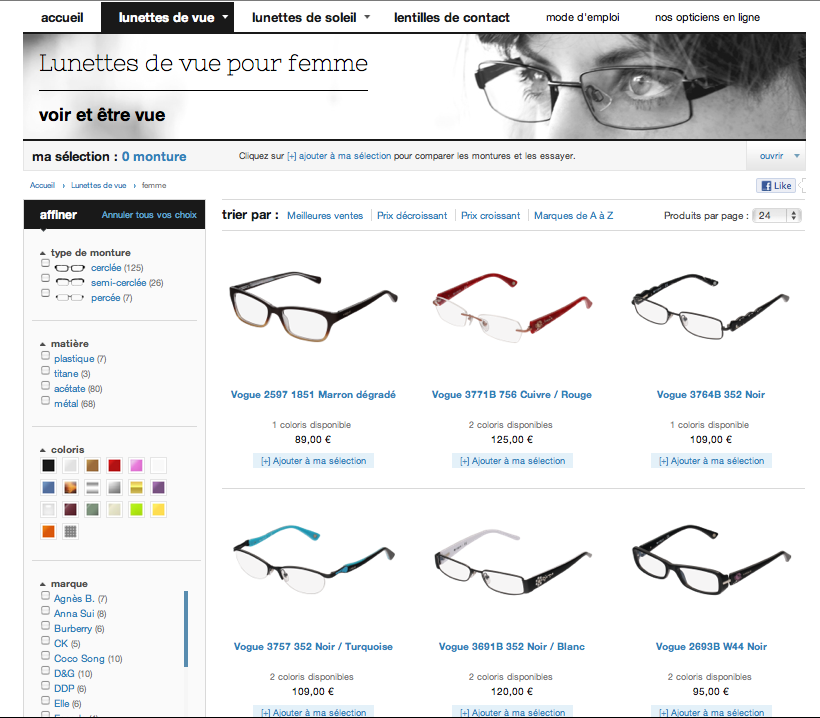Expand the ouvrir selection panel arrow
The image size is (820, 718).
click(x=796, y=156)
